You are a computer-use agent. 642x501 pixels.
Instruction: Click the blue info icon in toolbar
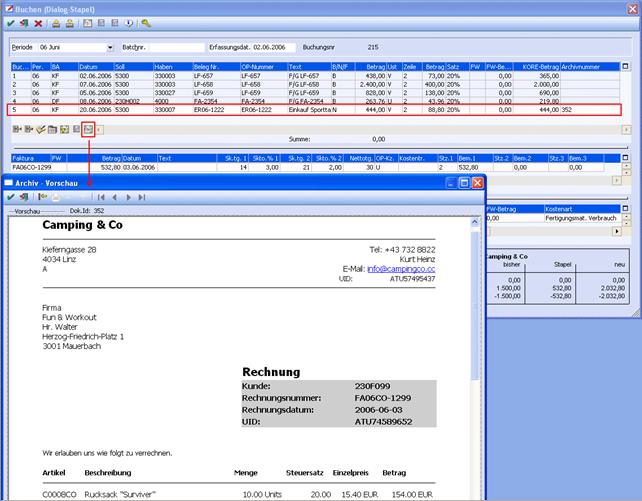click(x=128, y=22)
